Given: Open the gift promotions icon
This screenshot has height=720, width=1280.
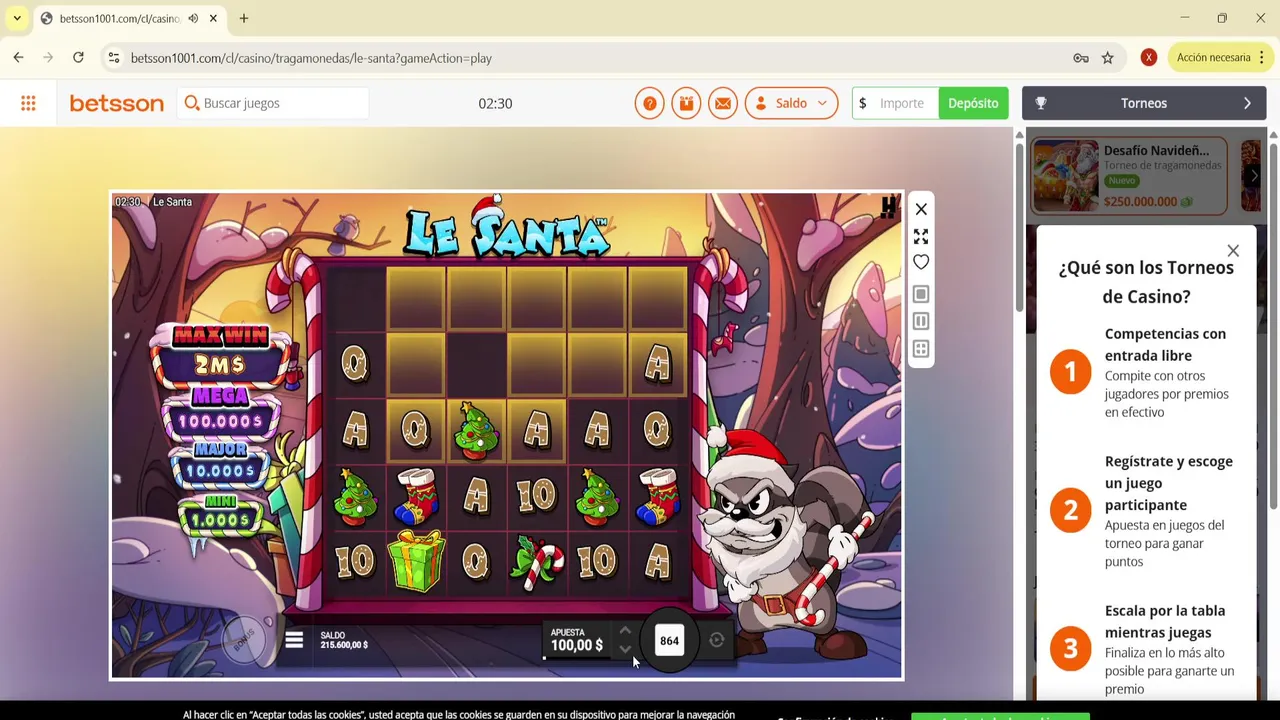Looking at the screenshot, I should (686, 103).
